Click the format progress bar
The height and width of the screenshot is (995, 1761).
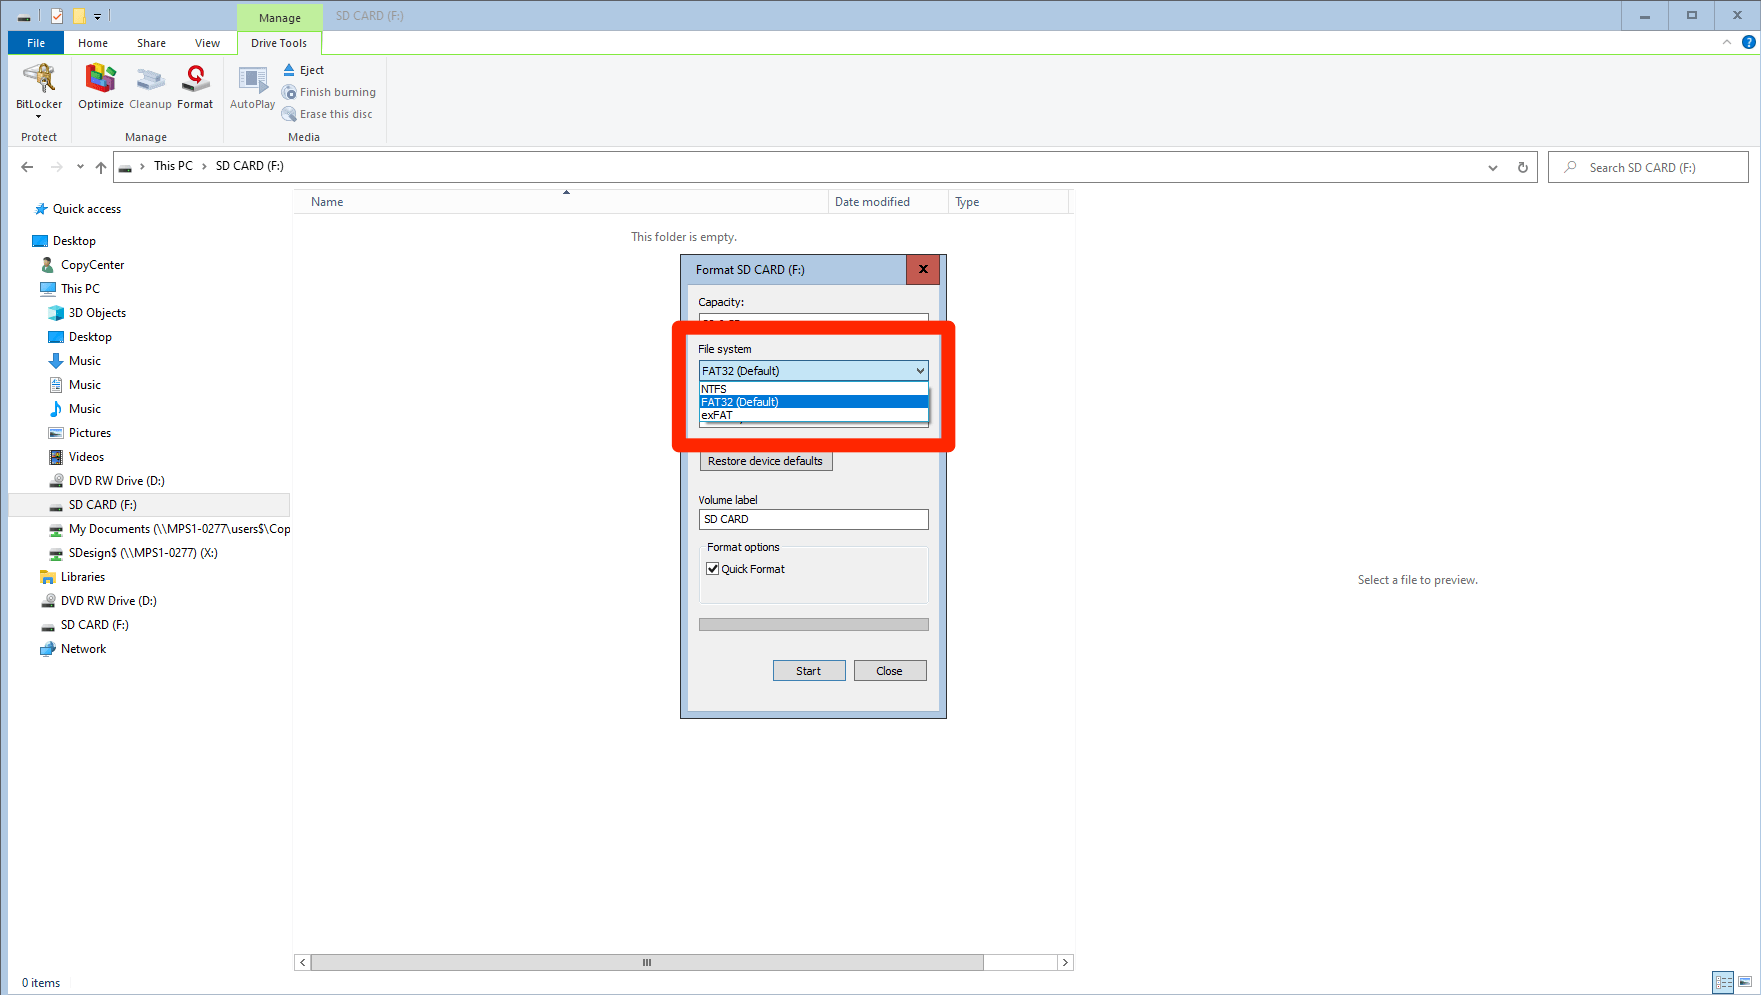click(813, 623)
